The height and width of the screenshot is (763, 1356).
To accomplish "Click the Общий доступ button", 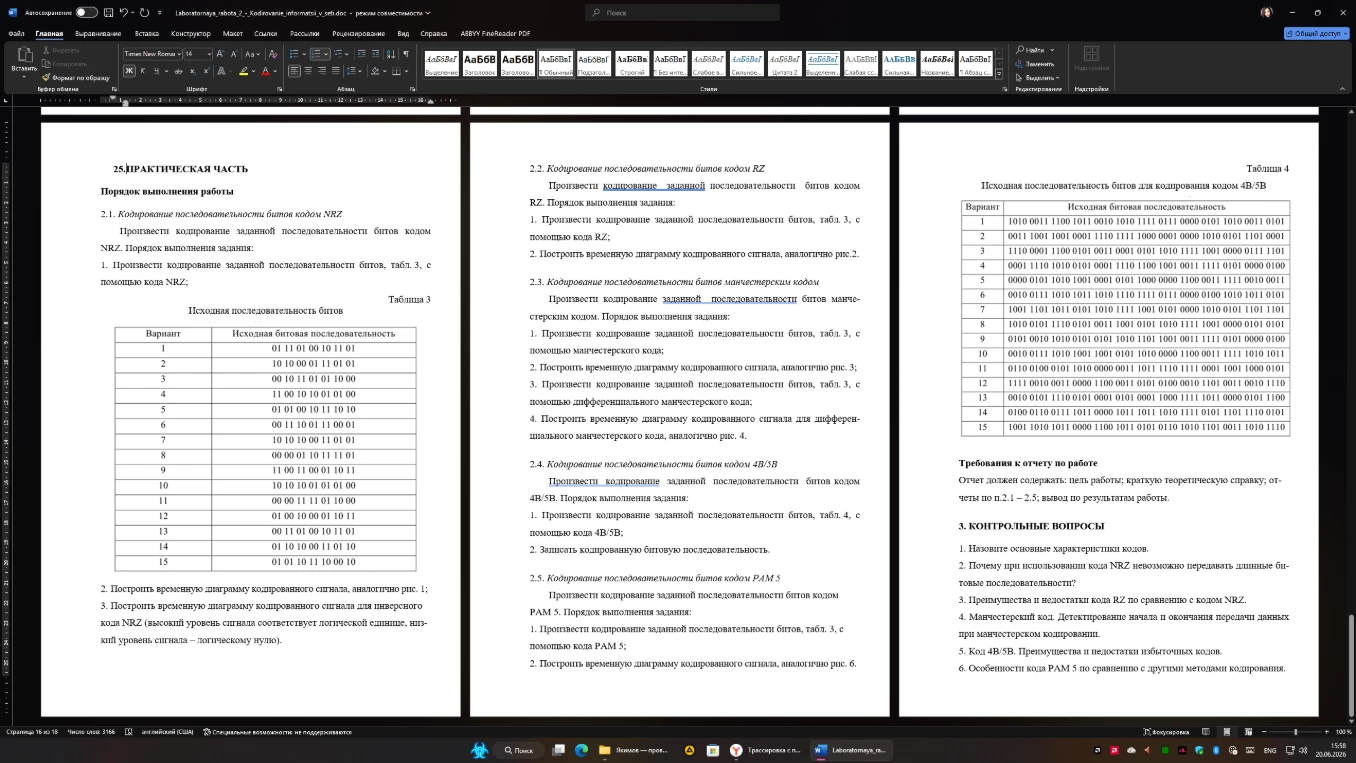I will tap(1317, 33).
